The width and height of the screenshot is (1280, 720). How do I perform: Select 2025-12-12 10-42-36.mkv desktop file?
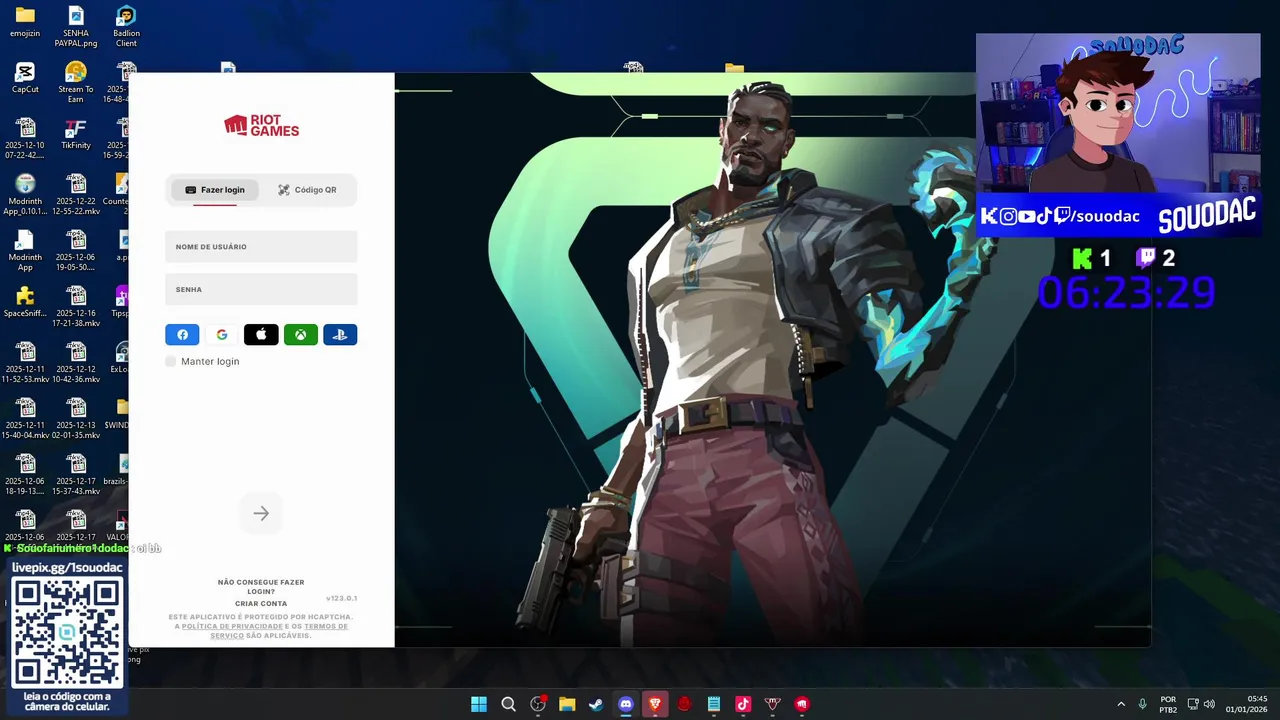click(76, 363)
